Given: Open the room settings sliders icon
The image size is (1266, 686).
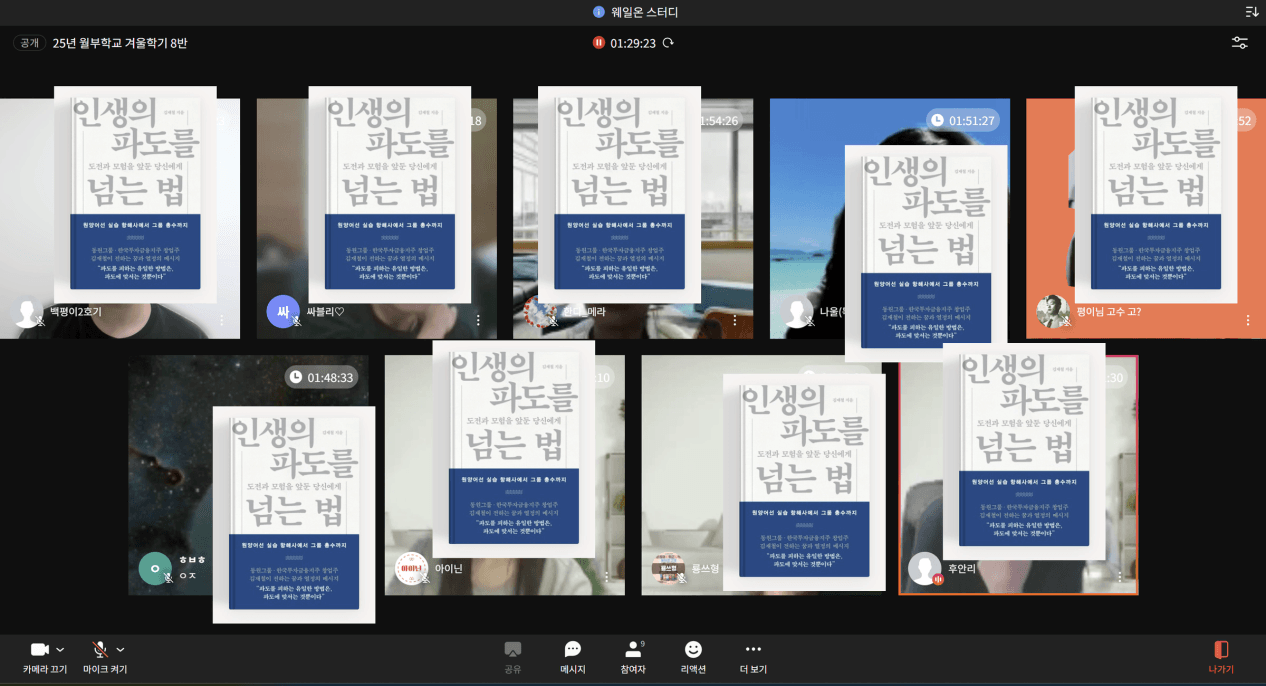Looking at the screenshot, I should pyautogui.click(x=1240, y=43).
